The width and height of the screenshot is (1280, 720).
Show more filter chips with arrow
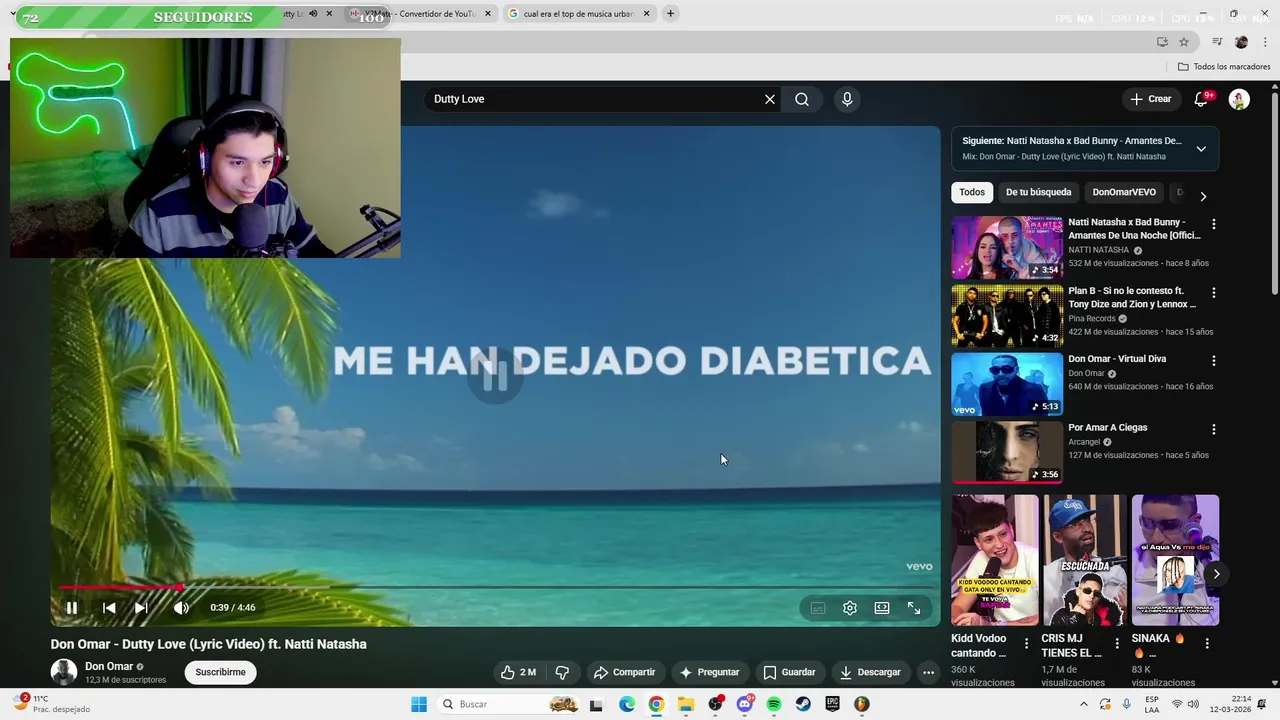pyautogui.click(x=1203, y=196)
